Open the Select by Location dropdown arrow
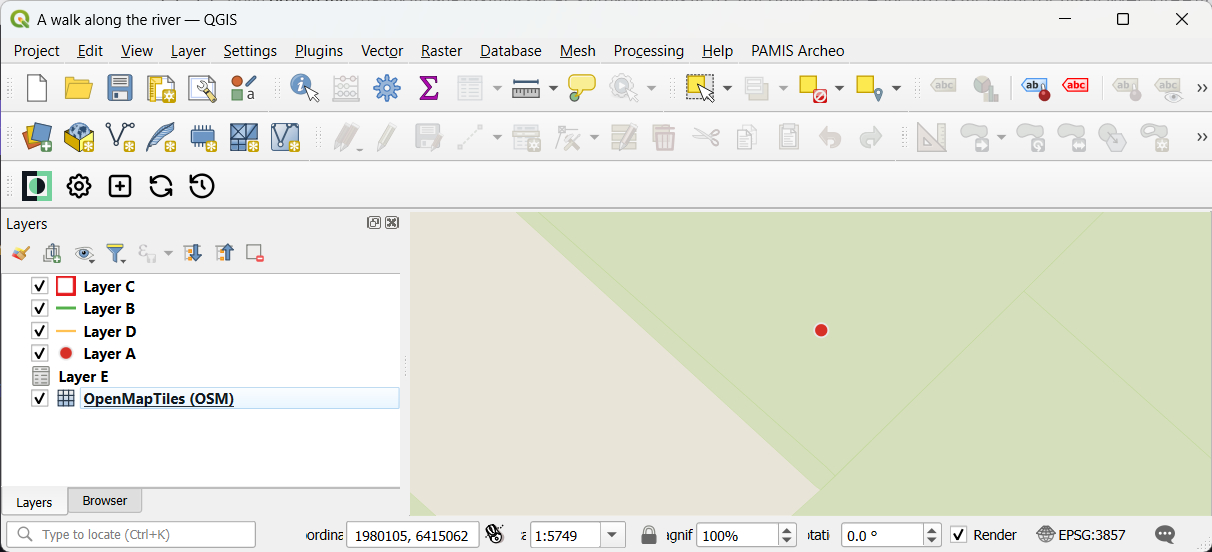Image resolution: width=1212 pixels, height=552 pixels. [x=896, y=88]
